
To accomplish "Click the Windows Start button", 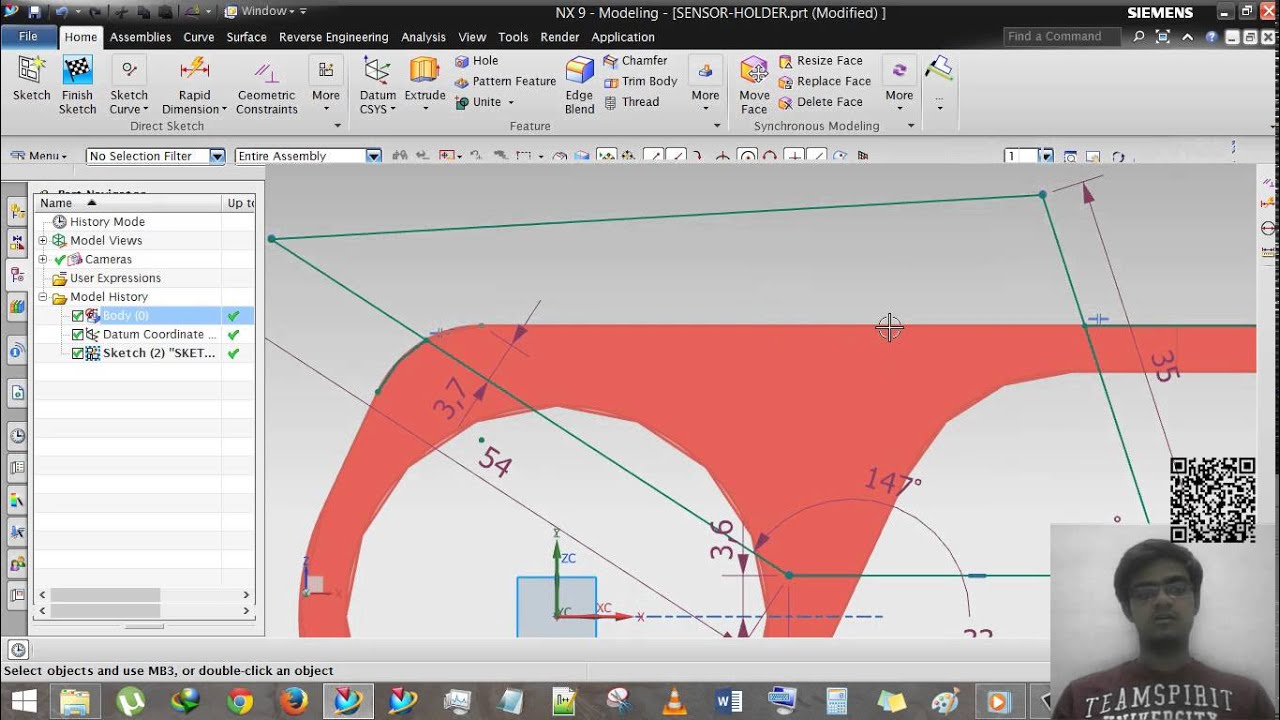I will 23,701.
